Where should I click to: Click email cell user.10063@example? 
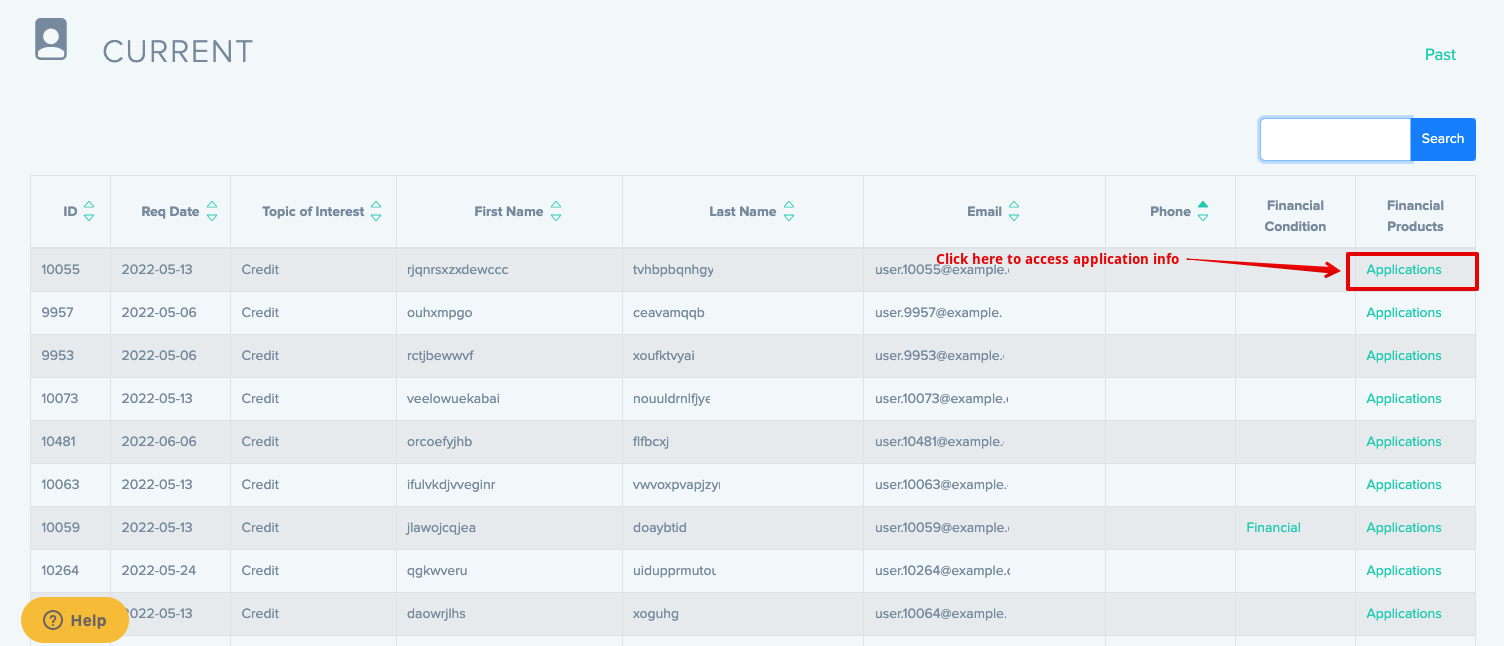click(x=941, y=485)
